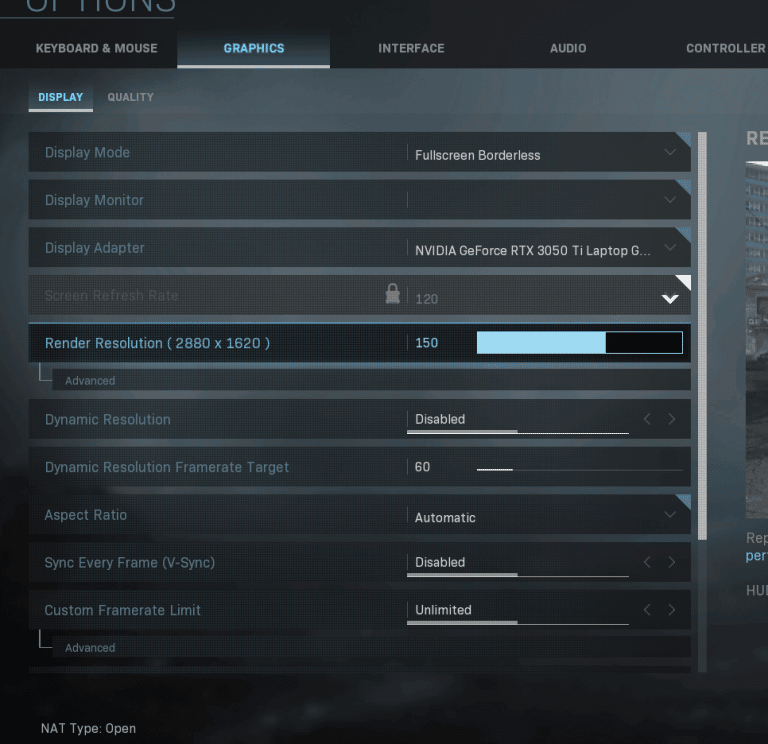
Task: Toggle the V-Sync Disabled setting value
Action: coord(441,562)
